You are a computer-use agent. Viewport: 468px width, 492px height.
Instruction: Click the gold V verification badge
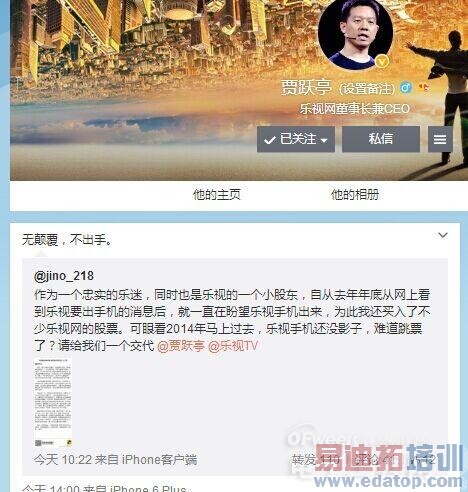click(x=382, y=61)
